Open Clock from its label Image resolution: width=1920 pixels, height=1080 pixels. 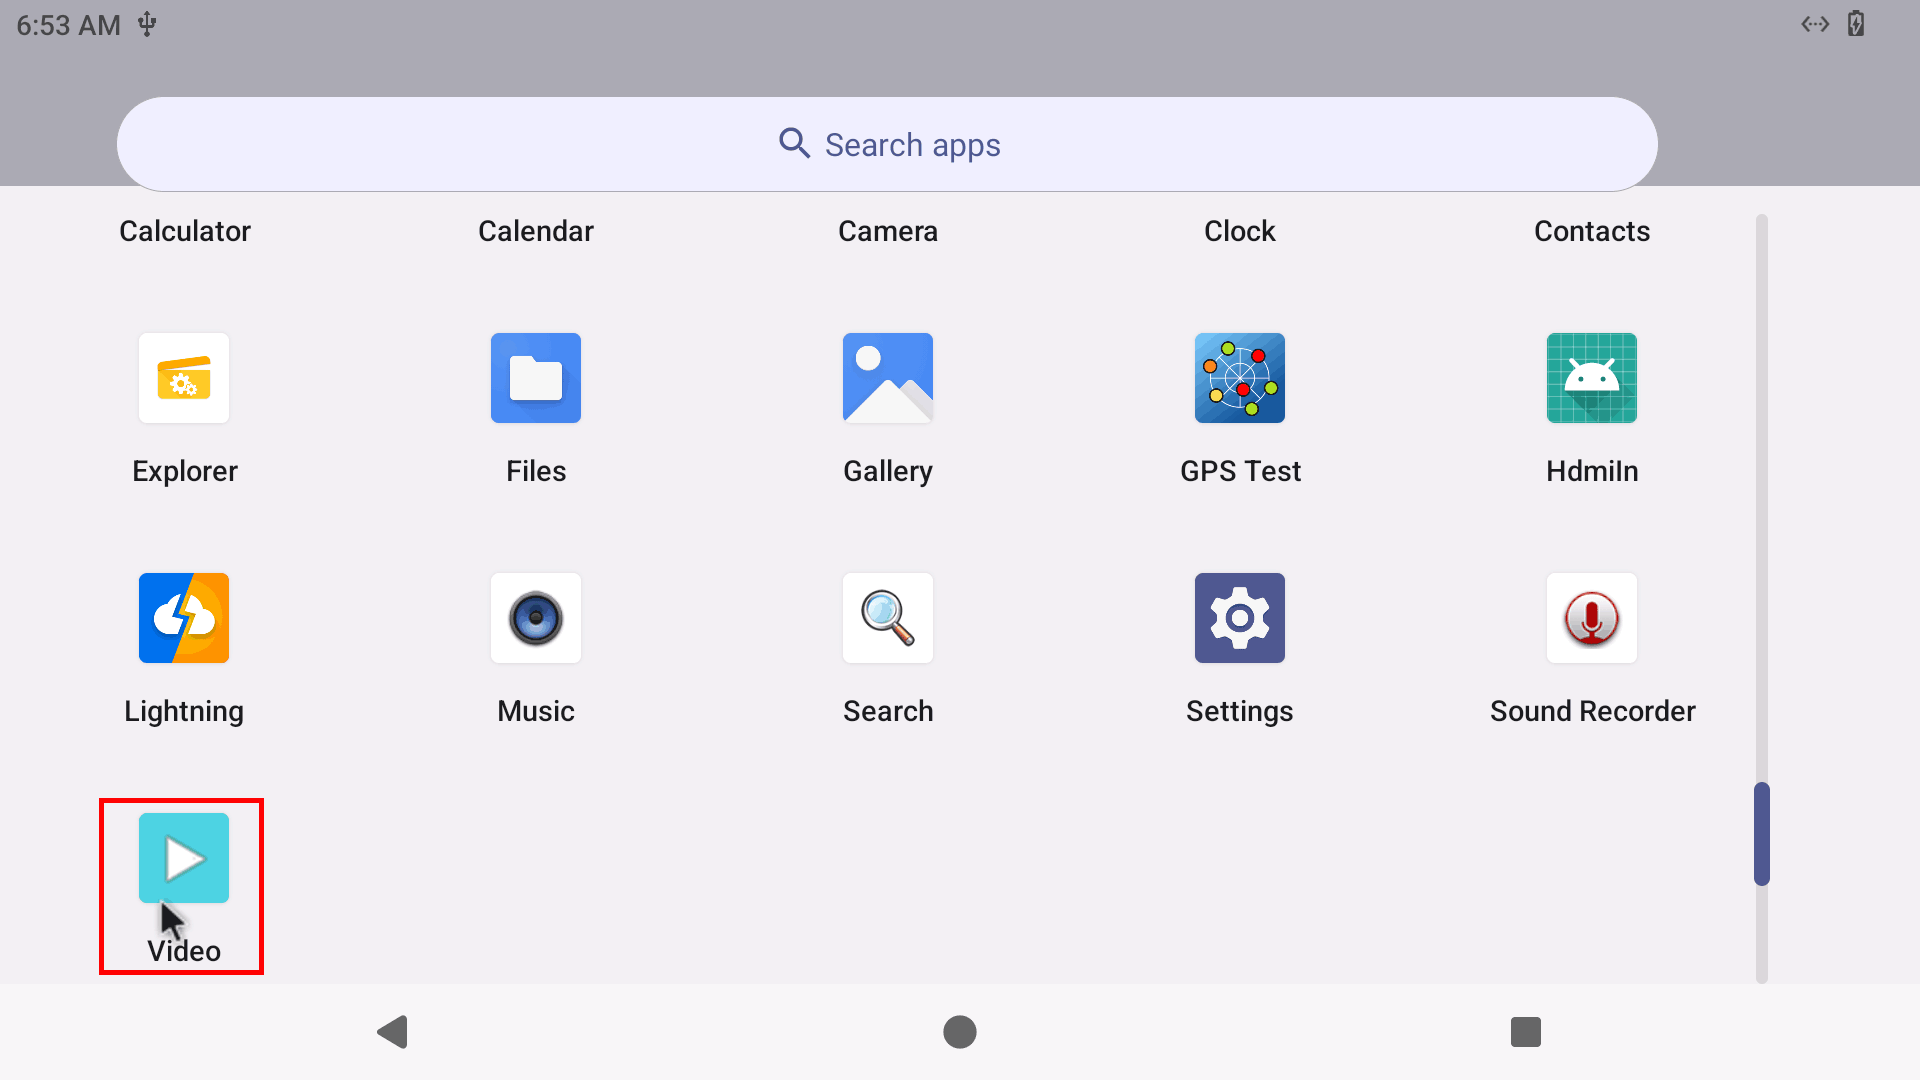(1240, 231)
